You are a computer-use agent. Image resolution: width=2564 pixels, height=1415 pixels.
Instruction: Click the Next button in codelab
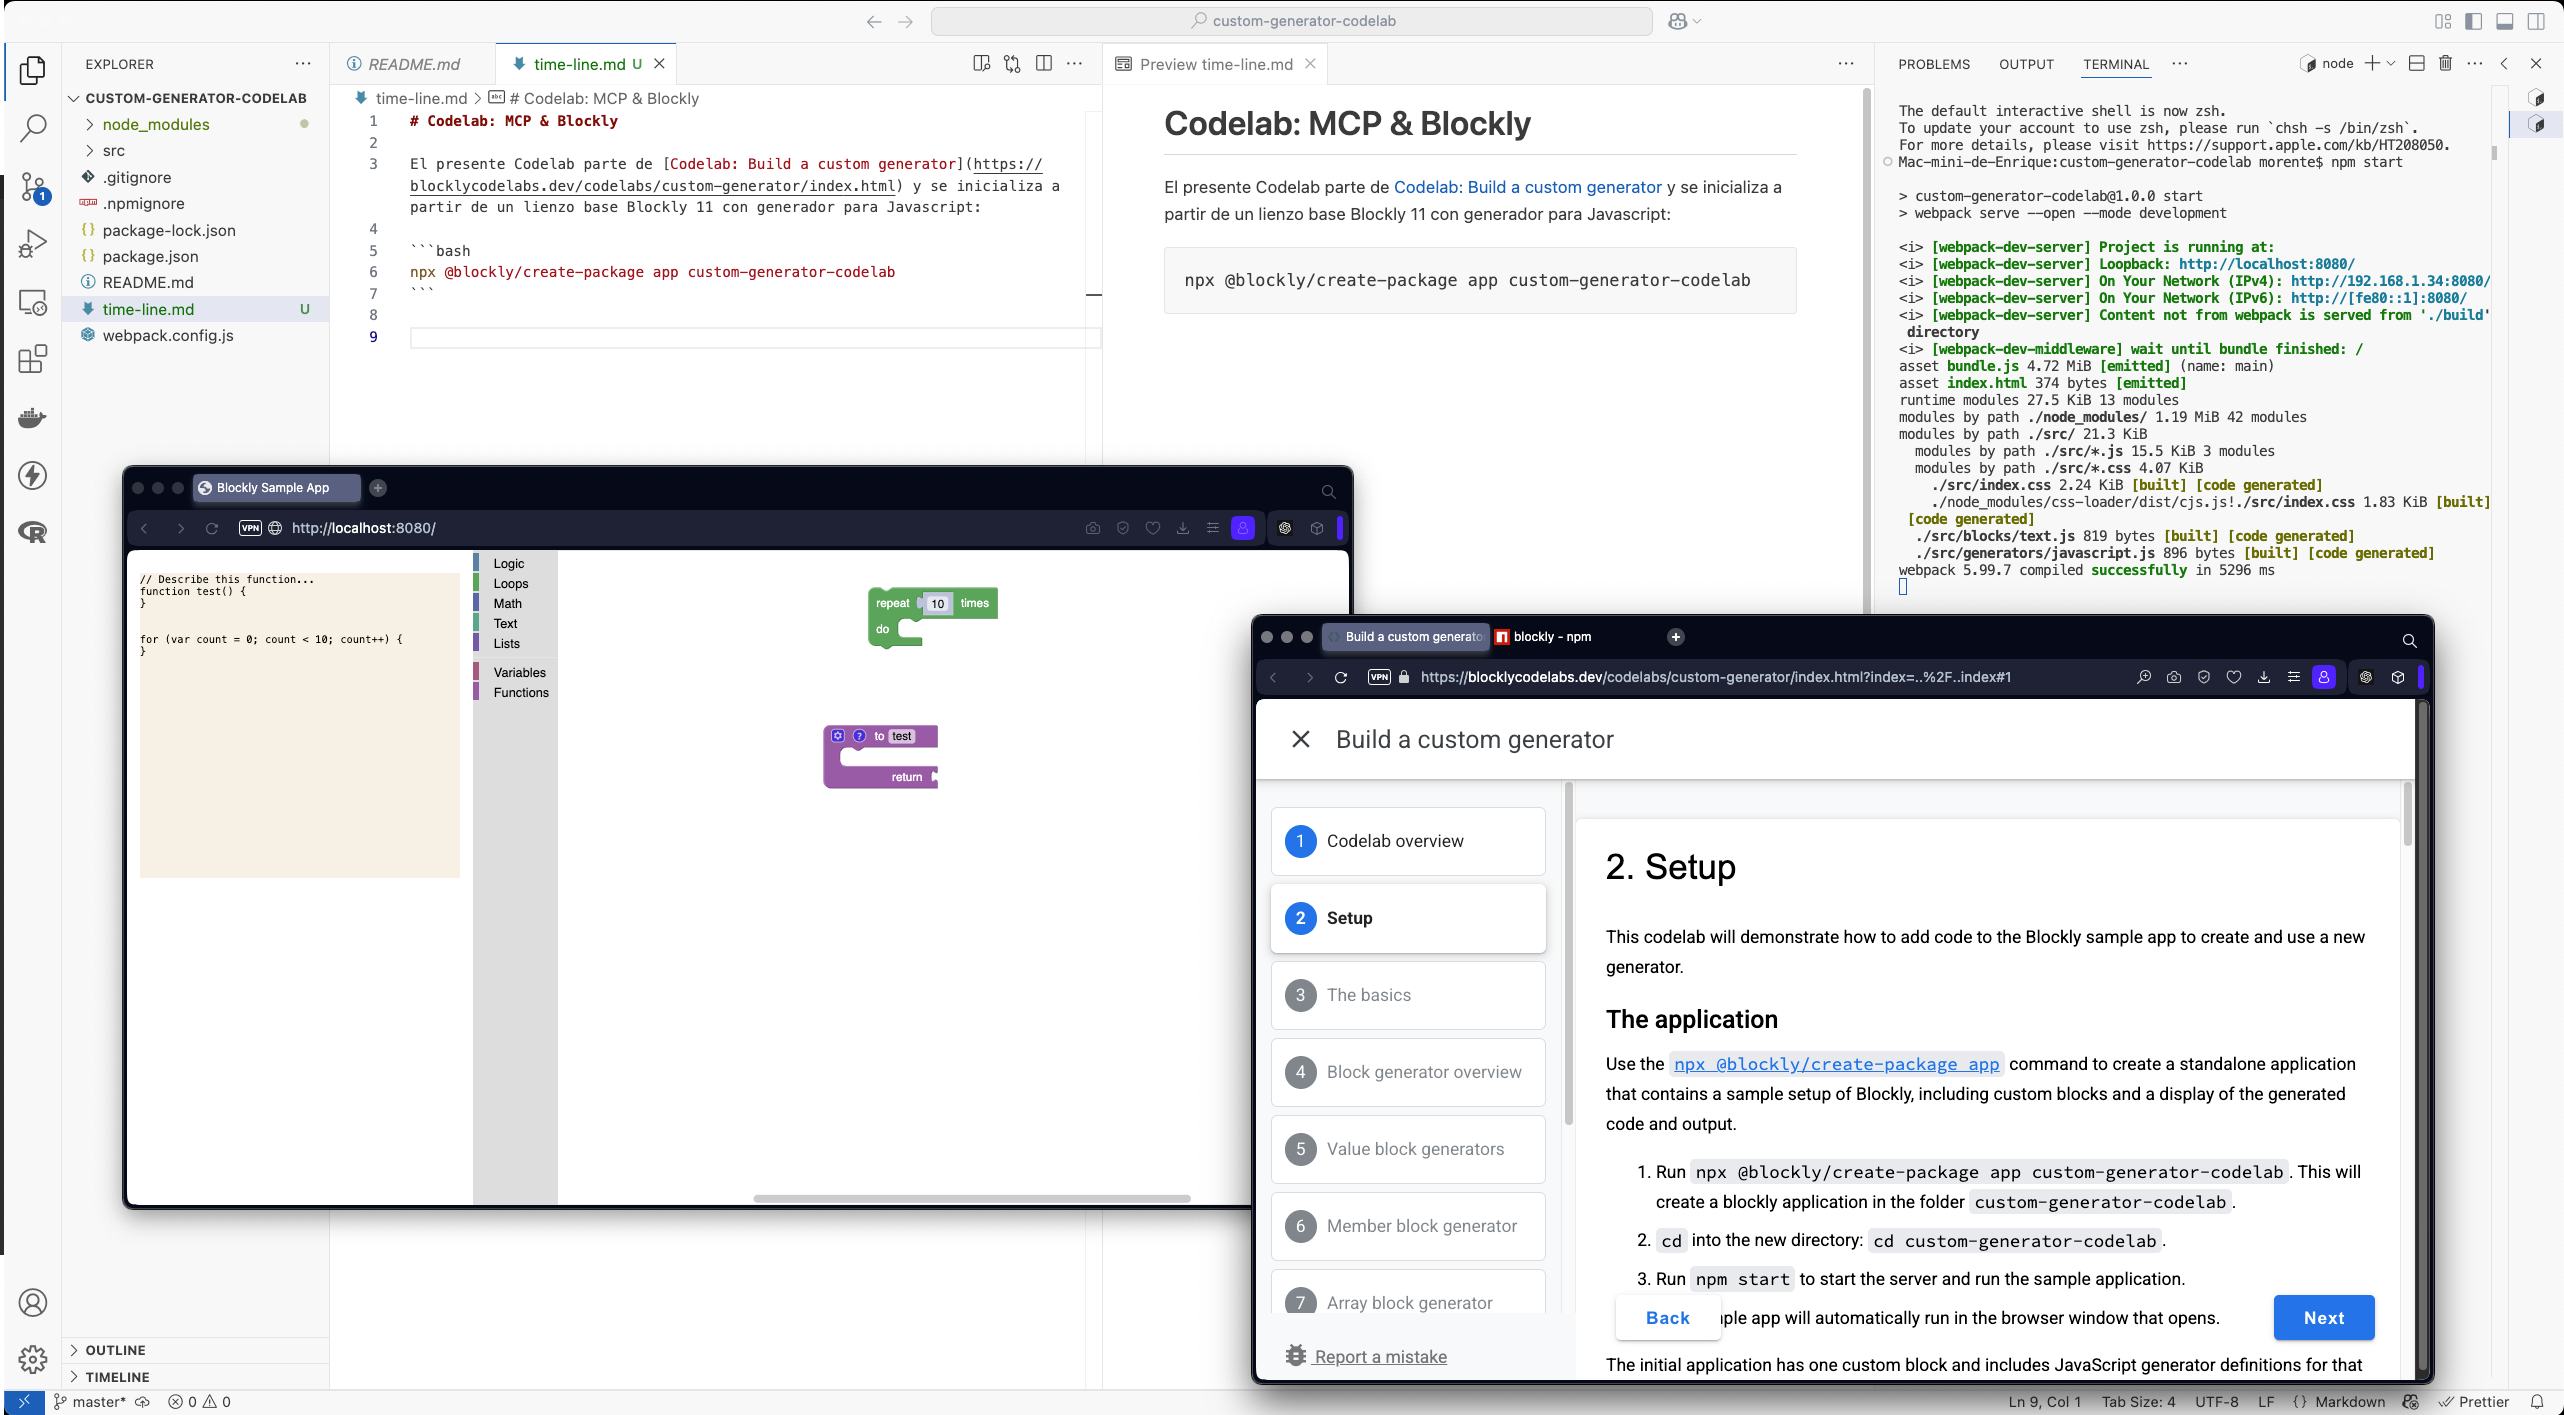2323,1318
